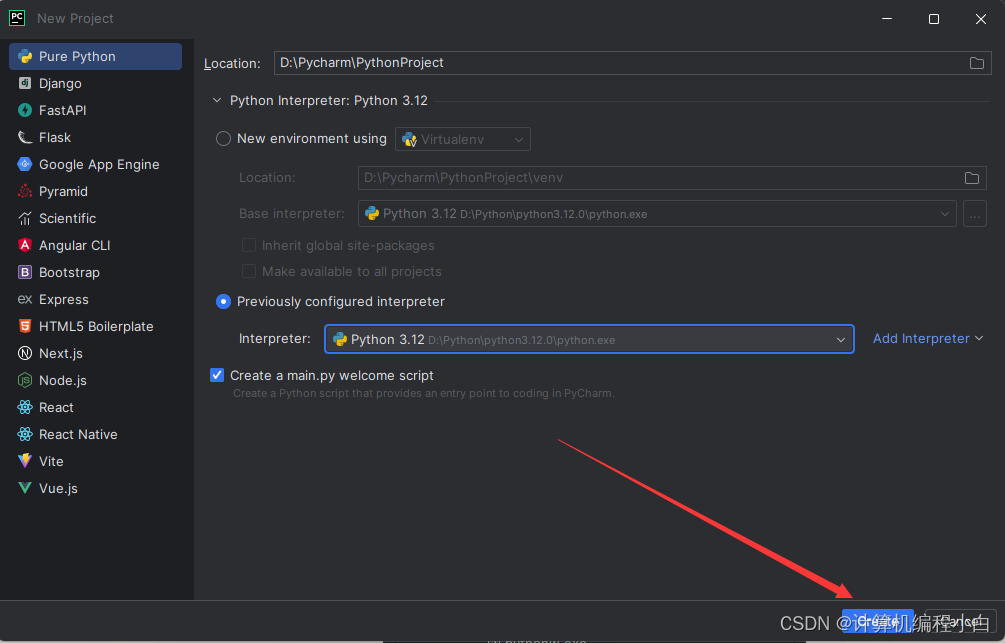Viewport: 1005px width, 643px height.
Task: Open the Base interpreter dropdown
Action: (x=657, y=214)
